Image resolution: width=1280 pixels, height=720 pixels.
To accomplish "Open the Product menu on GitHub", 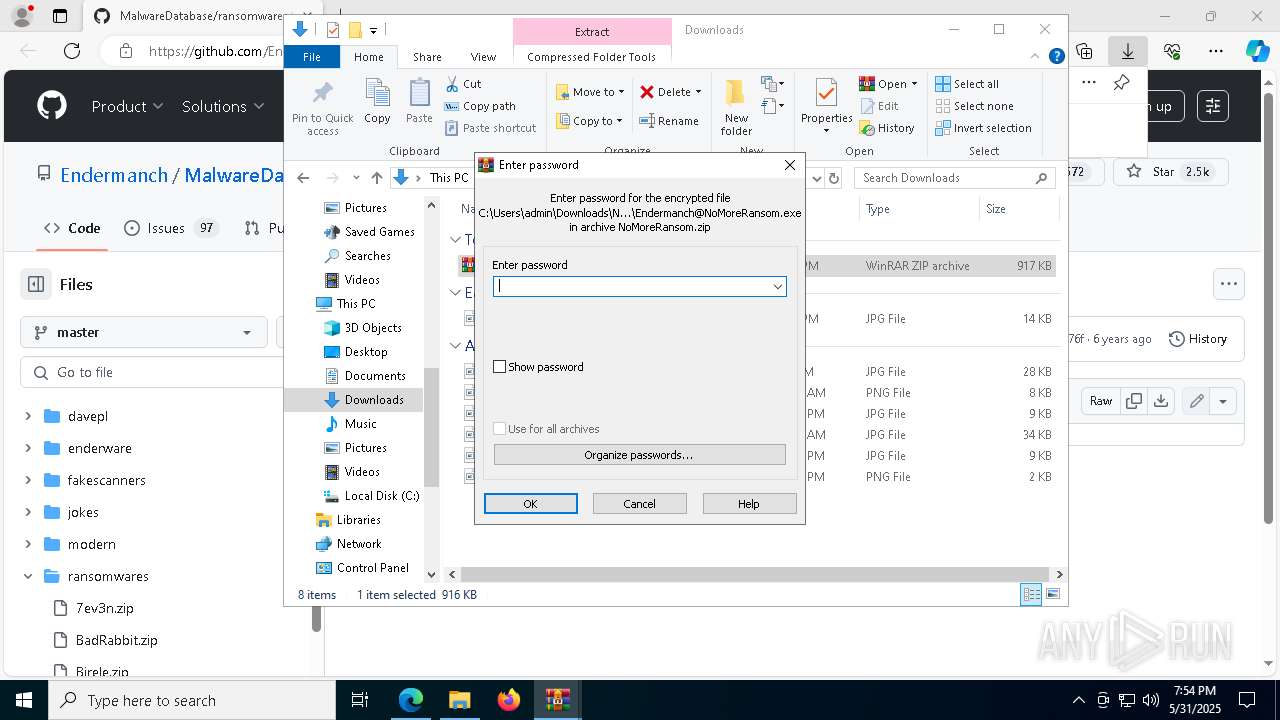I will [x=127, y=106].
